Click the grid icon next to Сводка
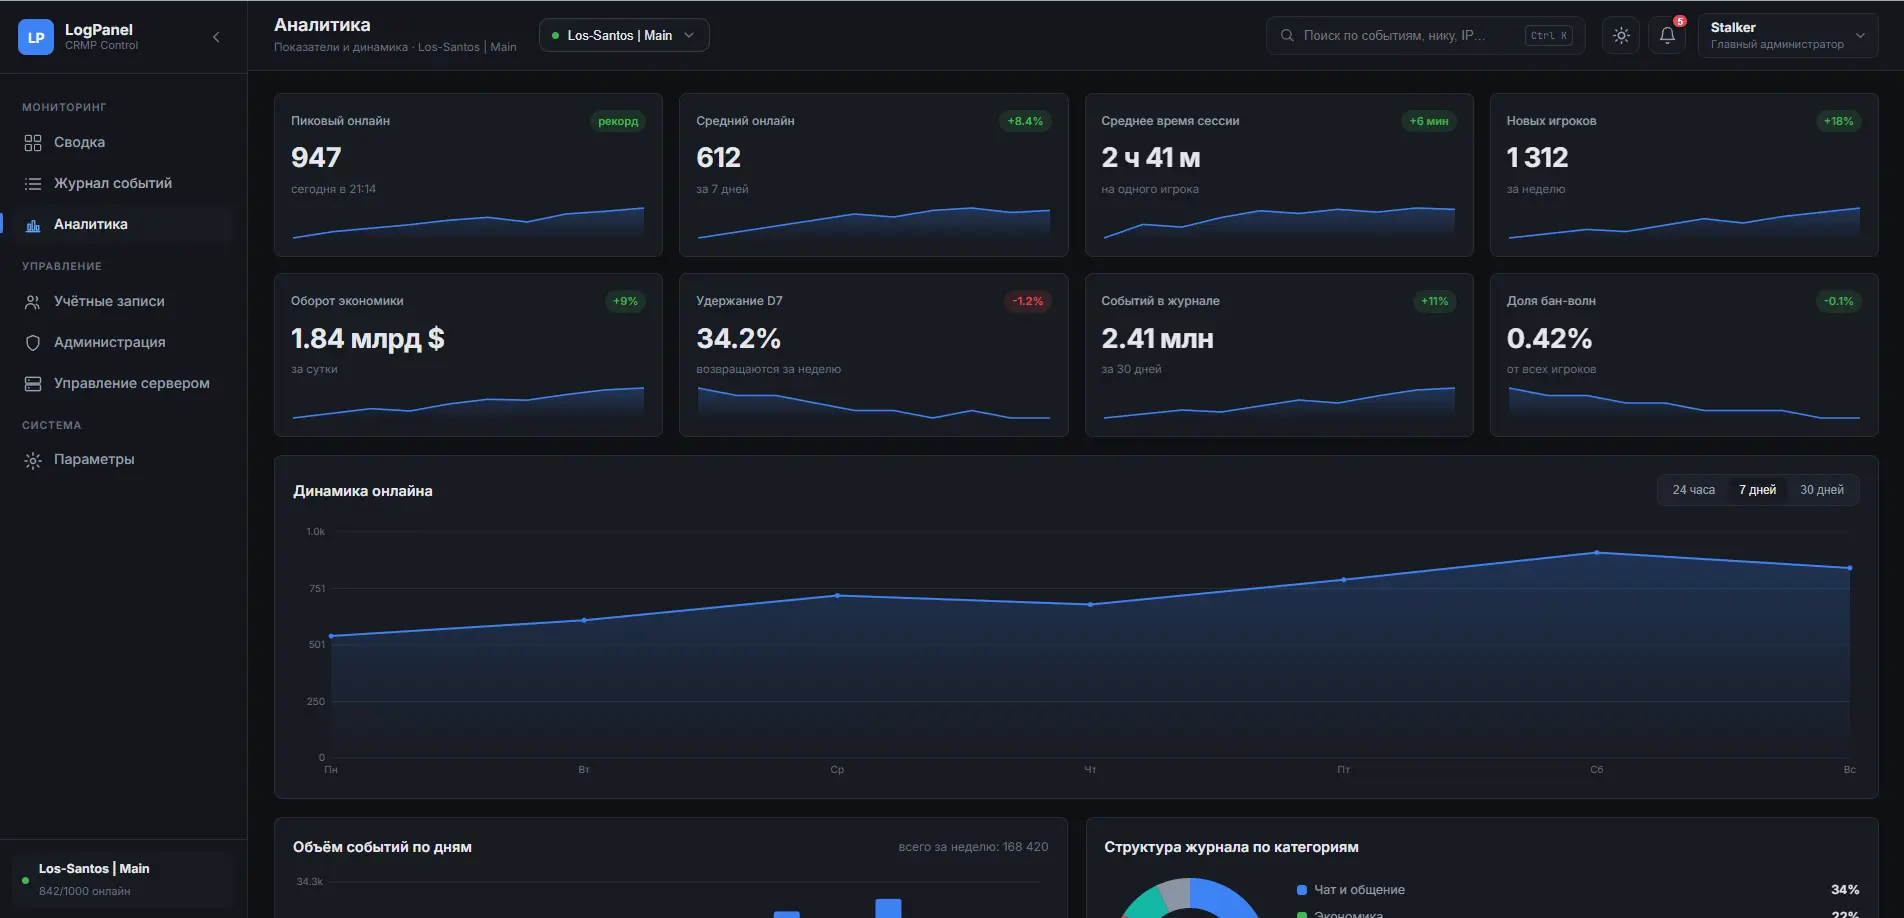 [x=33, y=143]
